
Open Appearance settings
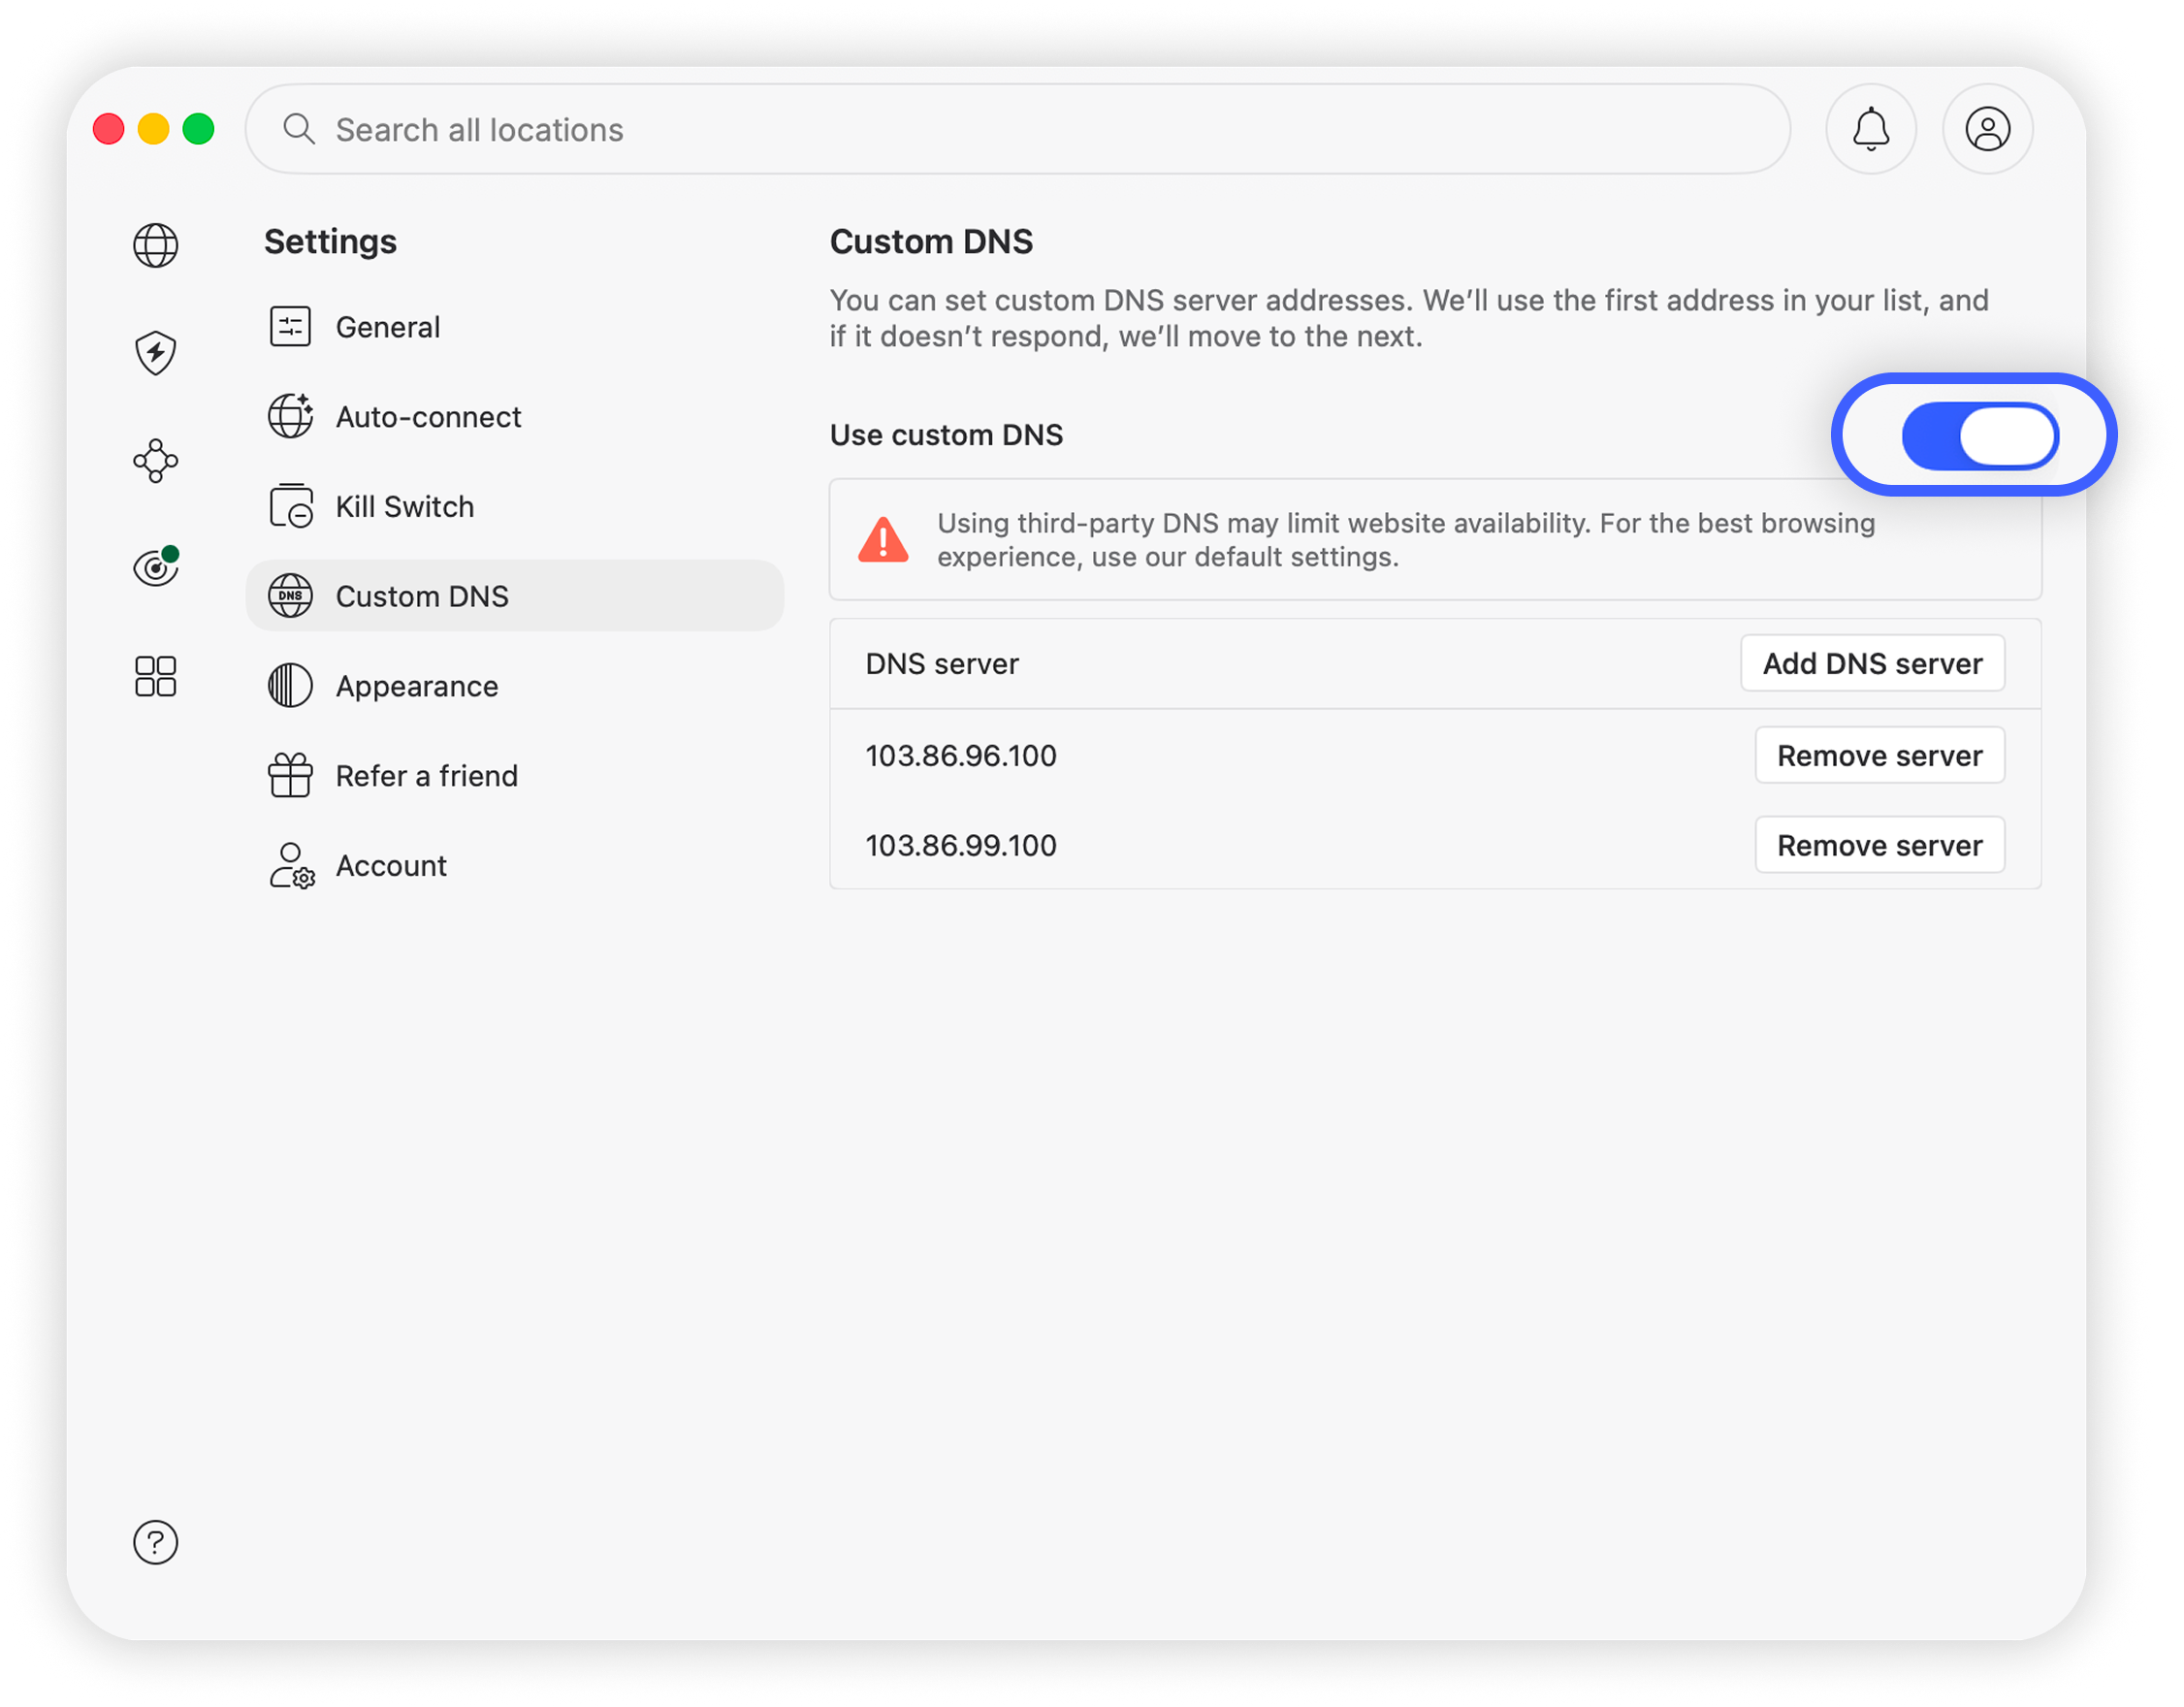click(515, 687)
